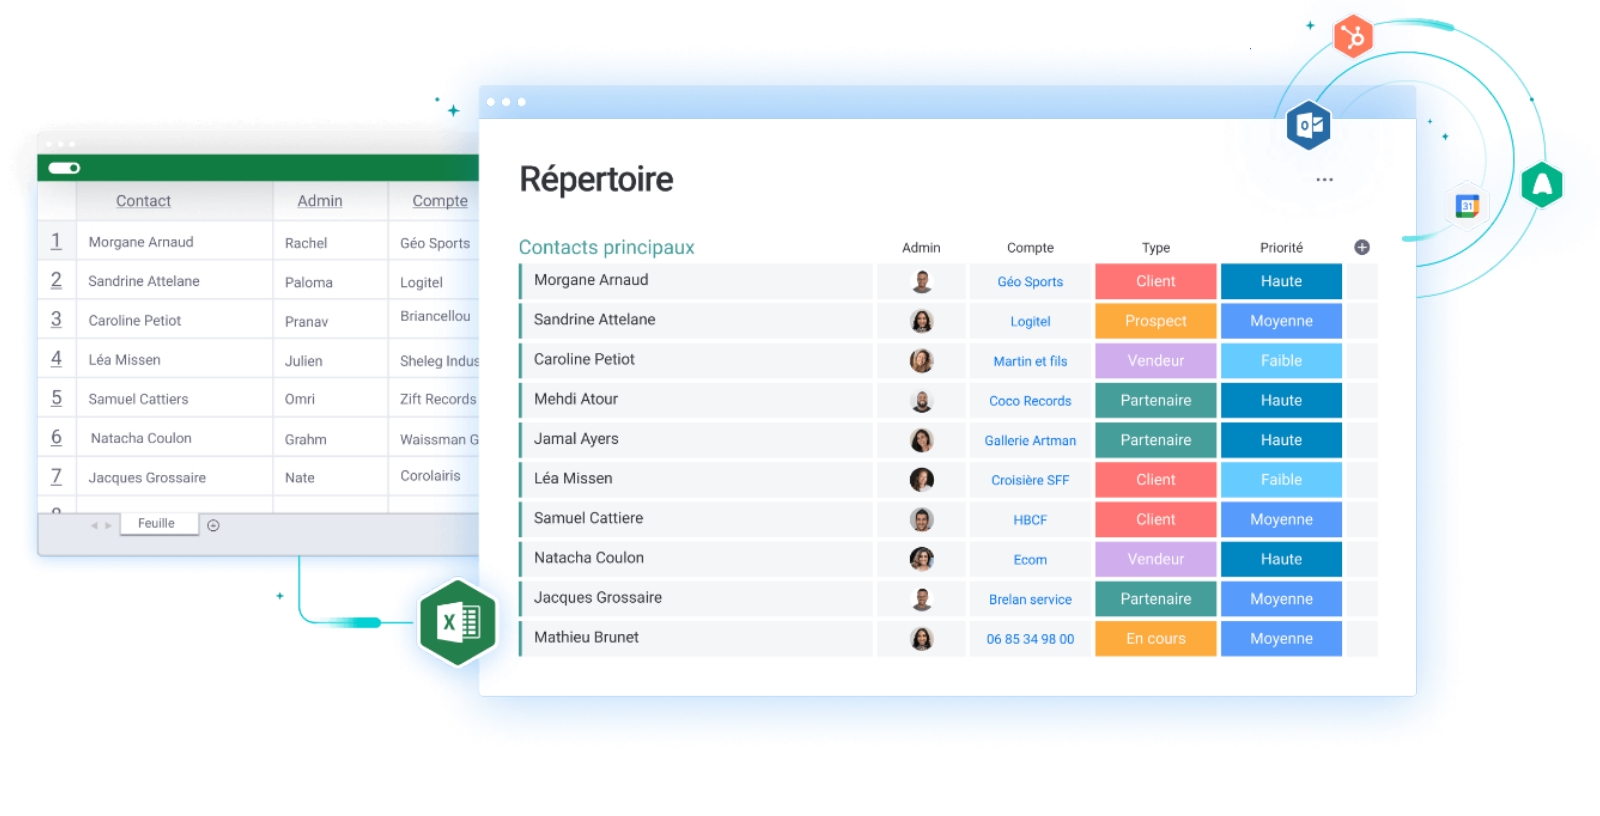Click Mathieu Brunet's admin avatar
This screenshot has width=1600, height=816.
pos(921,639)
